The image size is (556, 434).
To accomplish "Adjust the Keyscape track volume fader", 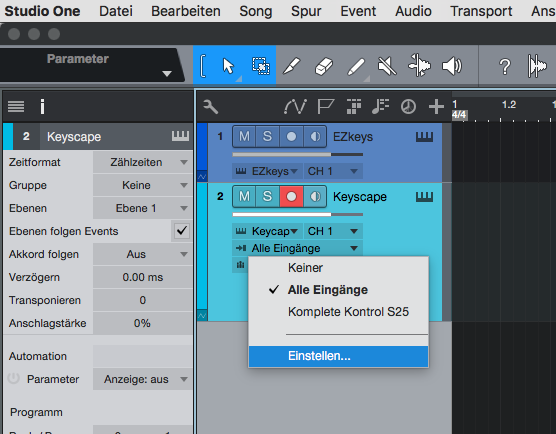I will coord(298,215).
